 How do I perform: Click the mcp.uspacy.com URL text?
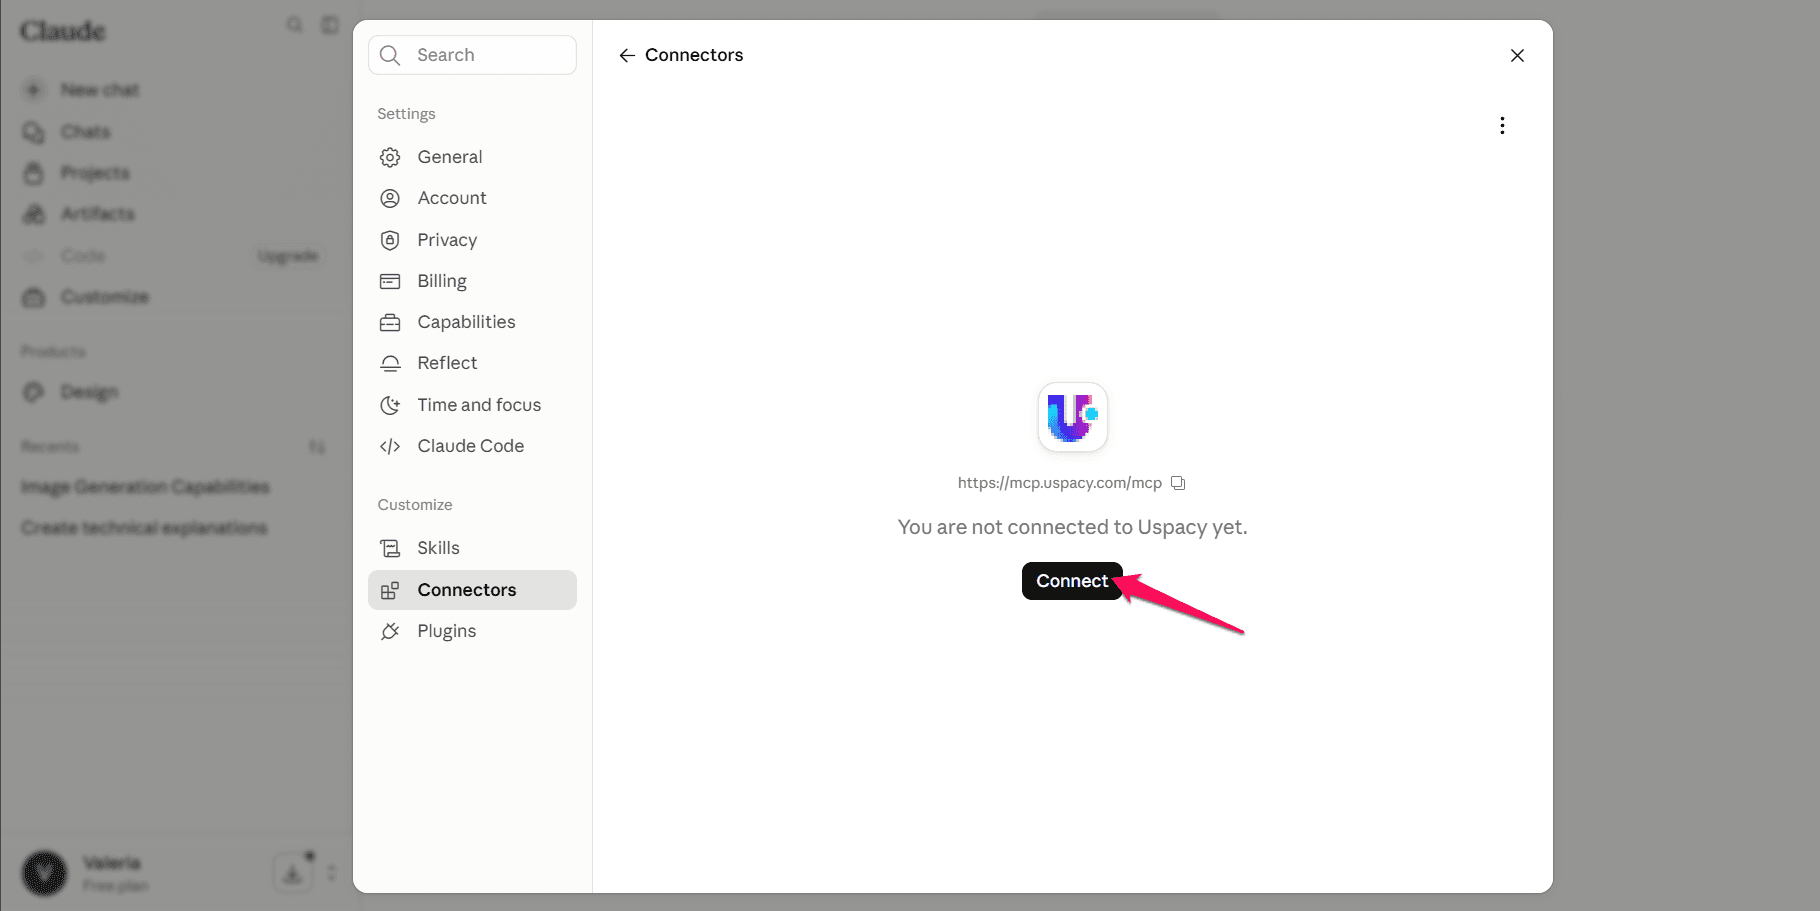(1059, 483)
